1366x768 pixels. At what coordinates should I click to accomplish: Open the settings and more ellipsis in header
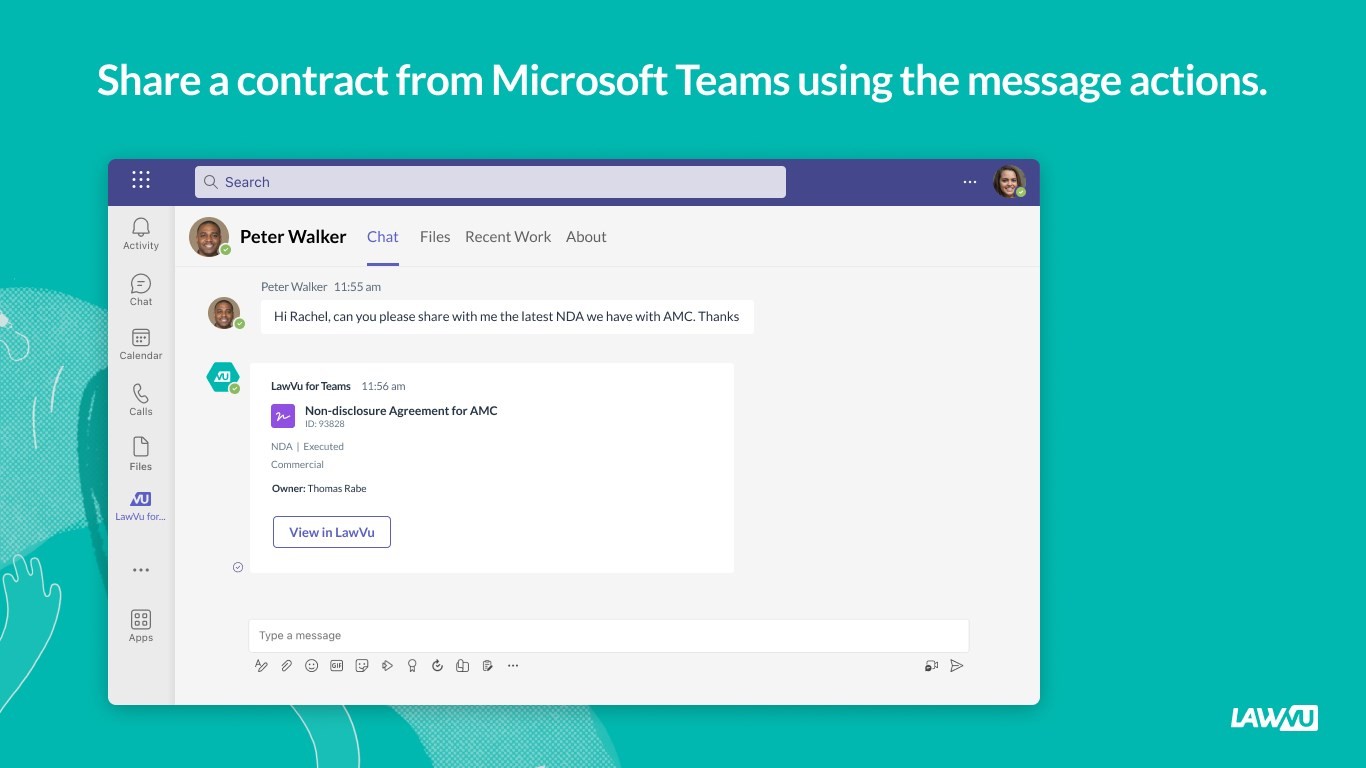[x=970, y=182]
